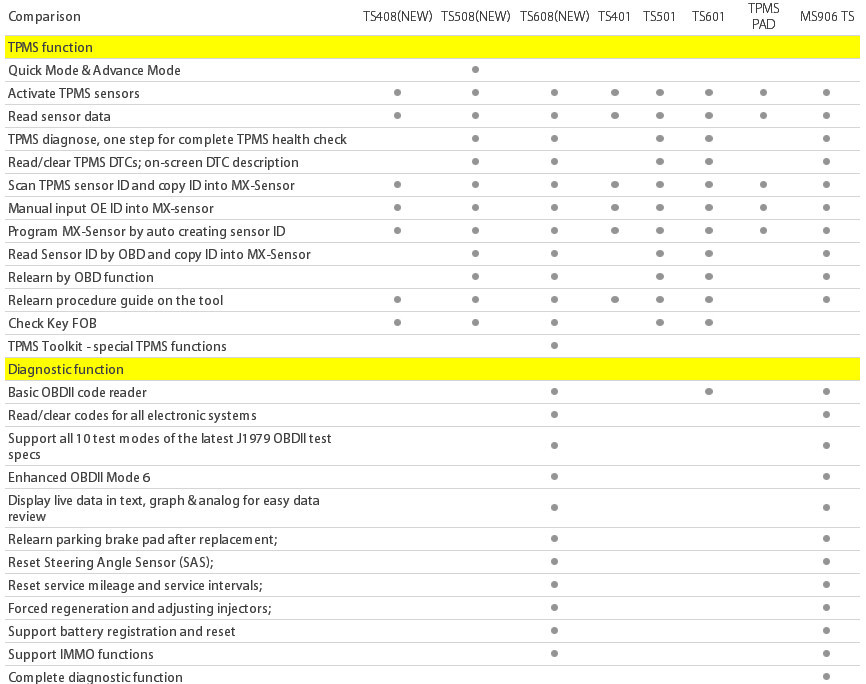The image size is (866, 684).
Task: Click Reset SAS dot under MS906 TS
Action: click(x=826, y=561)
